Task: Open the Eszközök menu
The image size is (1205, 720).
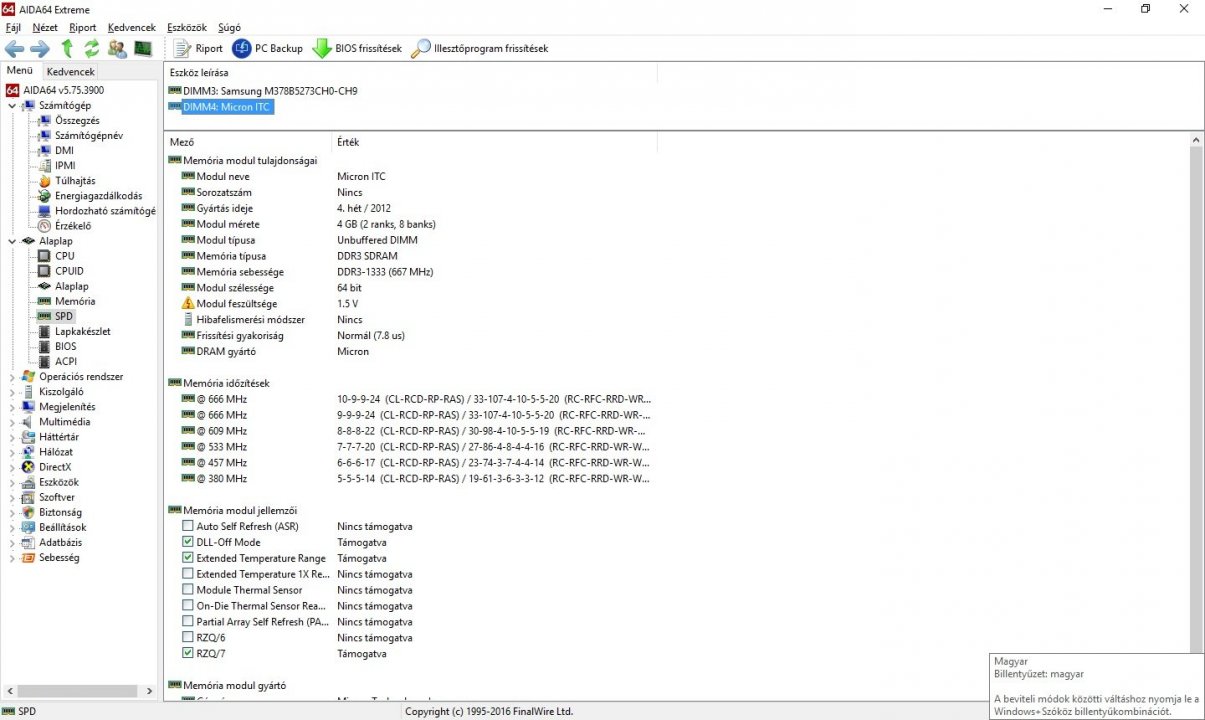Action: (x=188, y=28)
